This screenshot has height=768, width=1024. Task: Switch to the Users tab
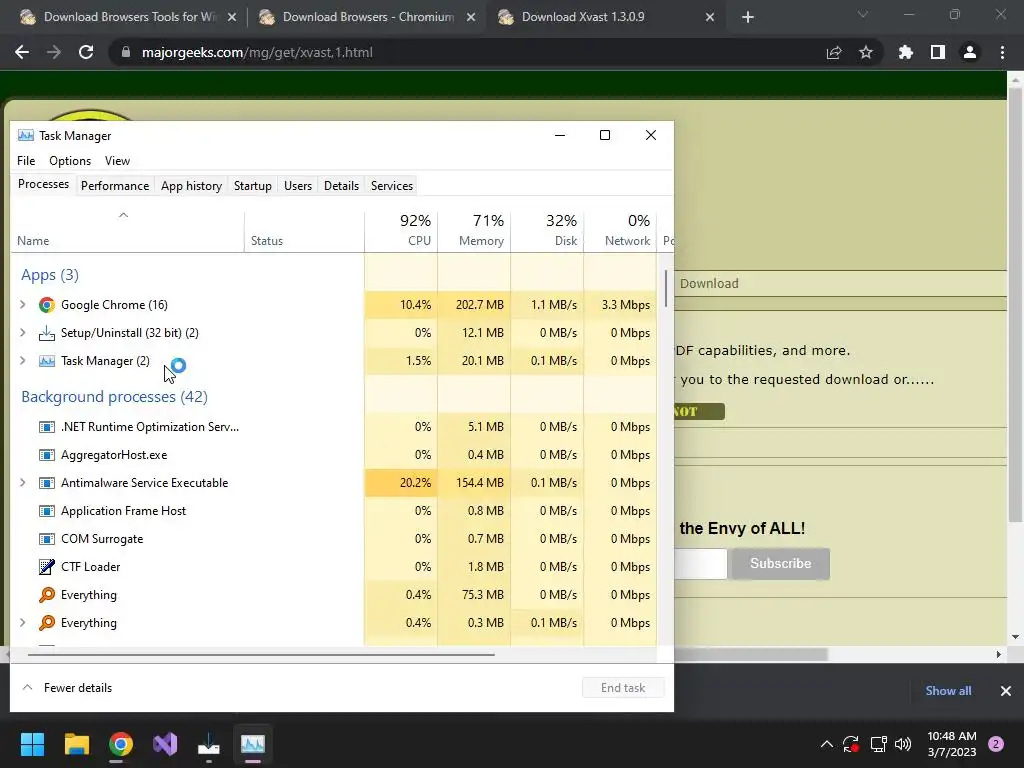(298, 186)
